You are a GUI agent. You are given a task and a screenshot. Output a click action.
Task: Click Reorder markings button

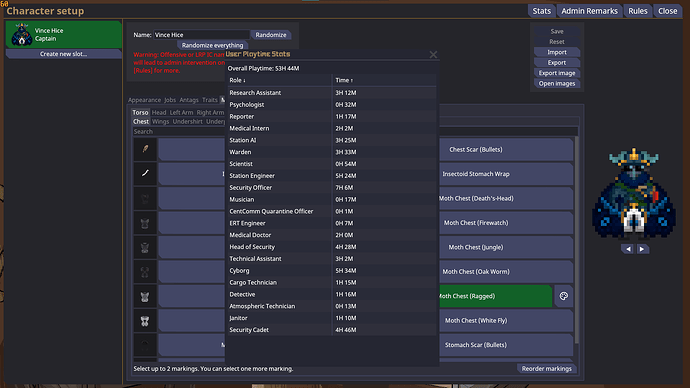(x=547, y=369)
